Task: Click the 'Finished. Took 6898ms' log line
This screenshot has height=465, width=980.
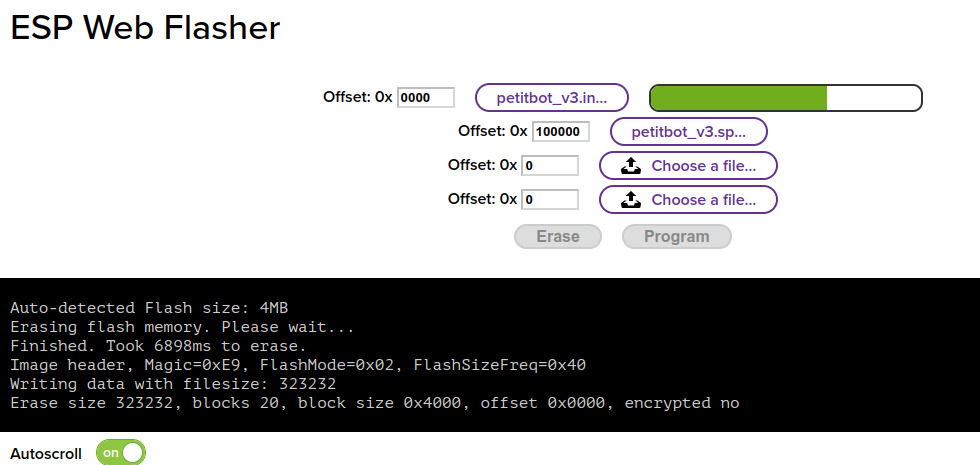Action: tap(158, 346)
